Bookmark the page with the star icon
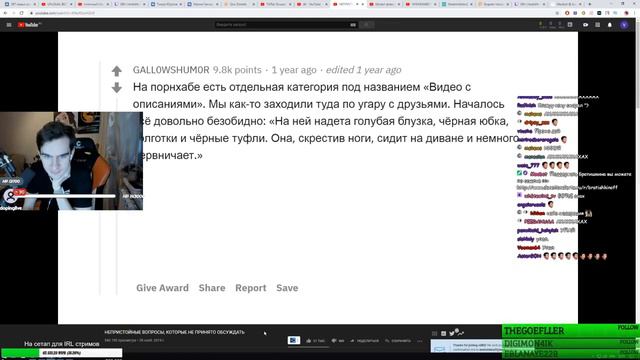The width and height of the screenshot is (640, 360). click(x=557, y=13)
